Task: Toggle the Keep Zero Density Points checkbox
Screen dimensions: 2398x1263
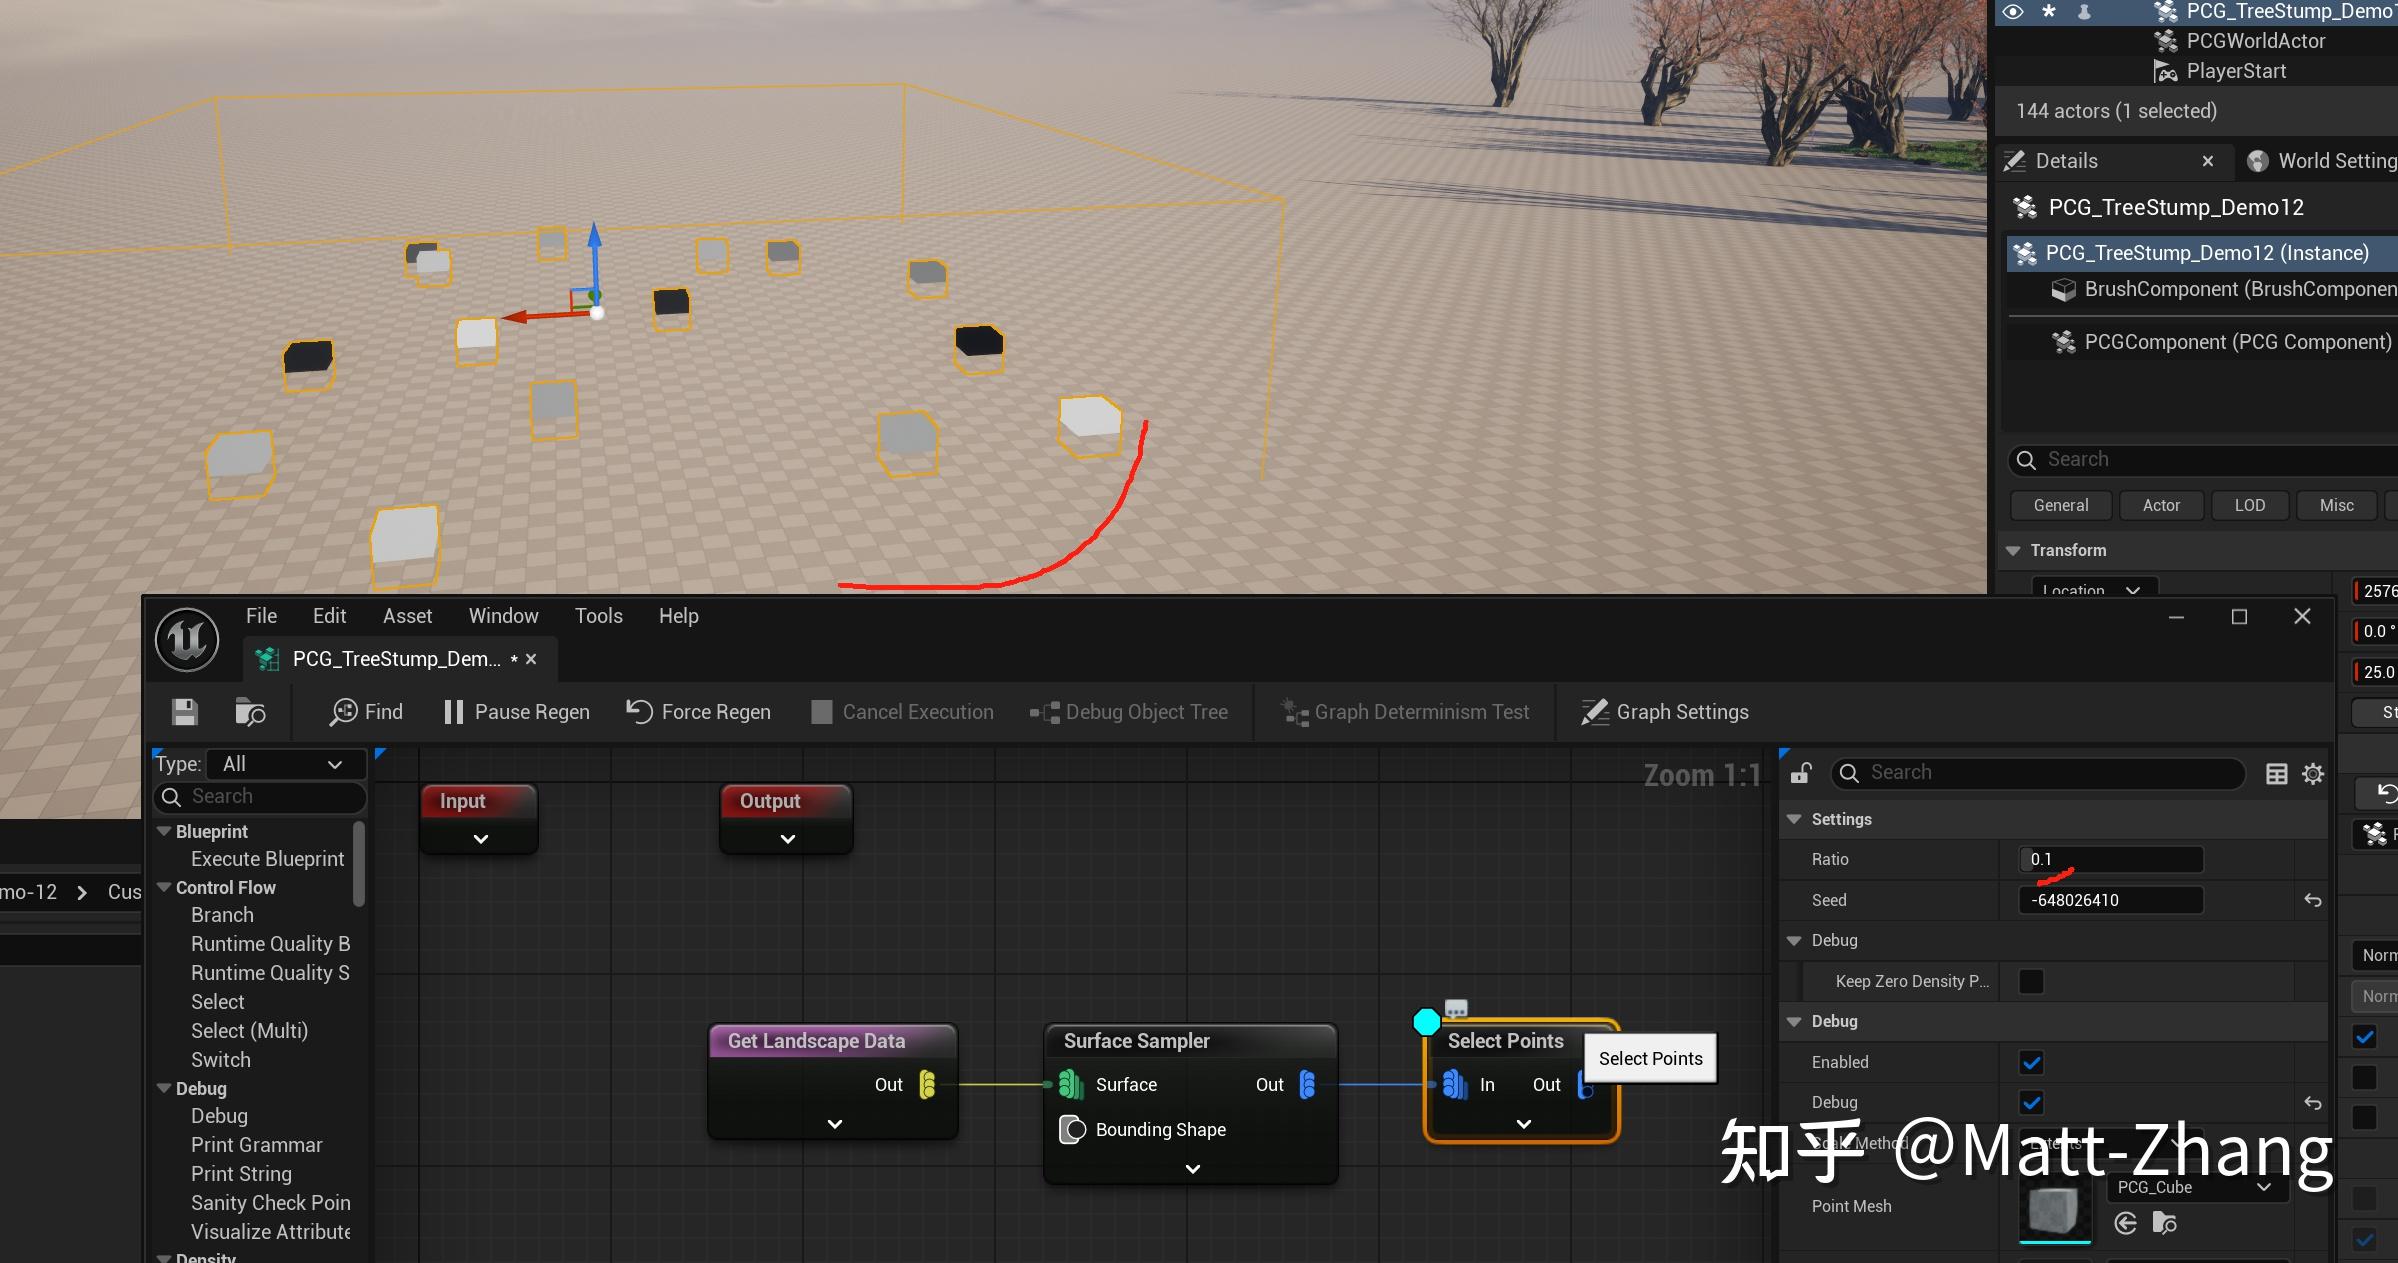Action: pyautogui.click(x=2031, y=981)
